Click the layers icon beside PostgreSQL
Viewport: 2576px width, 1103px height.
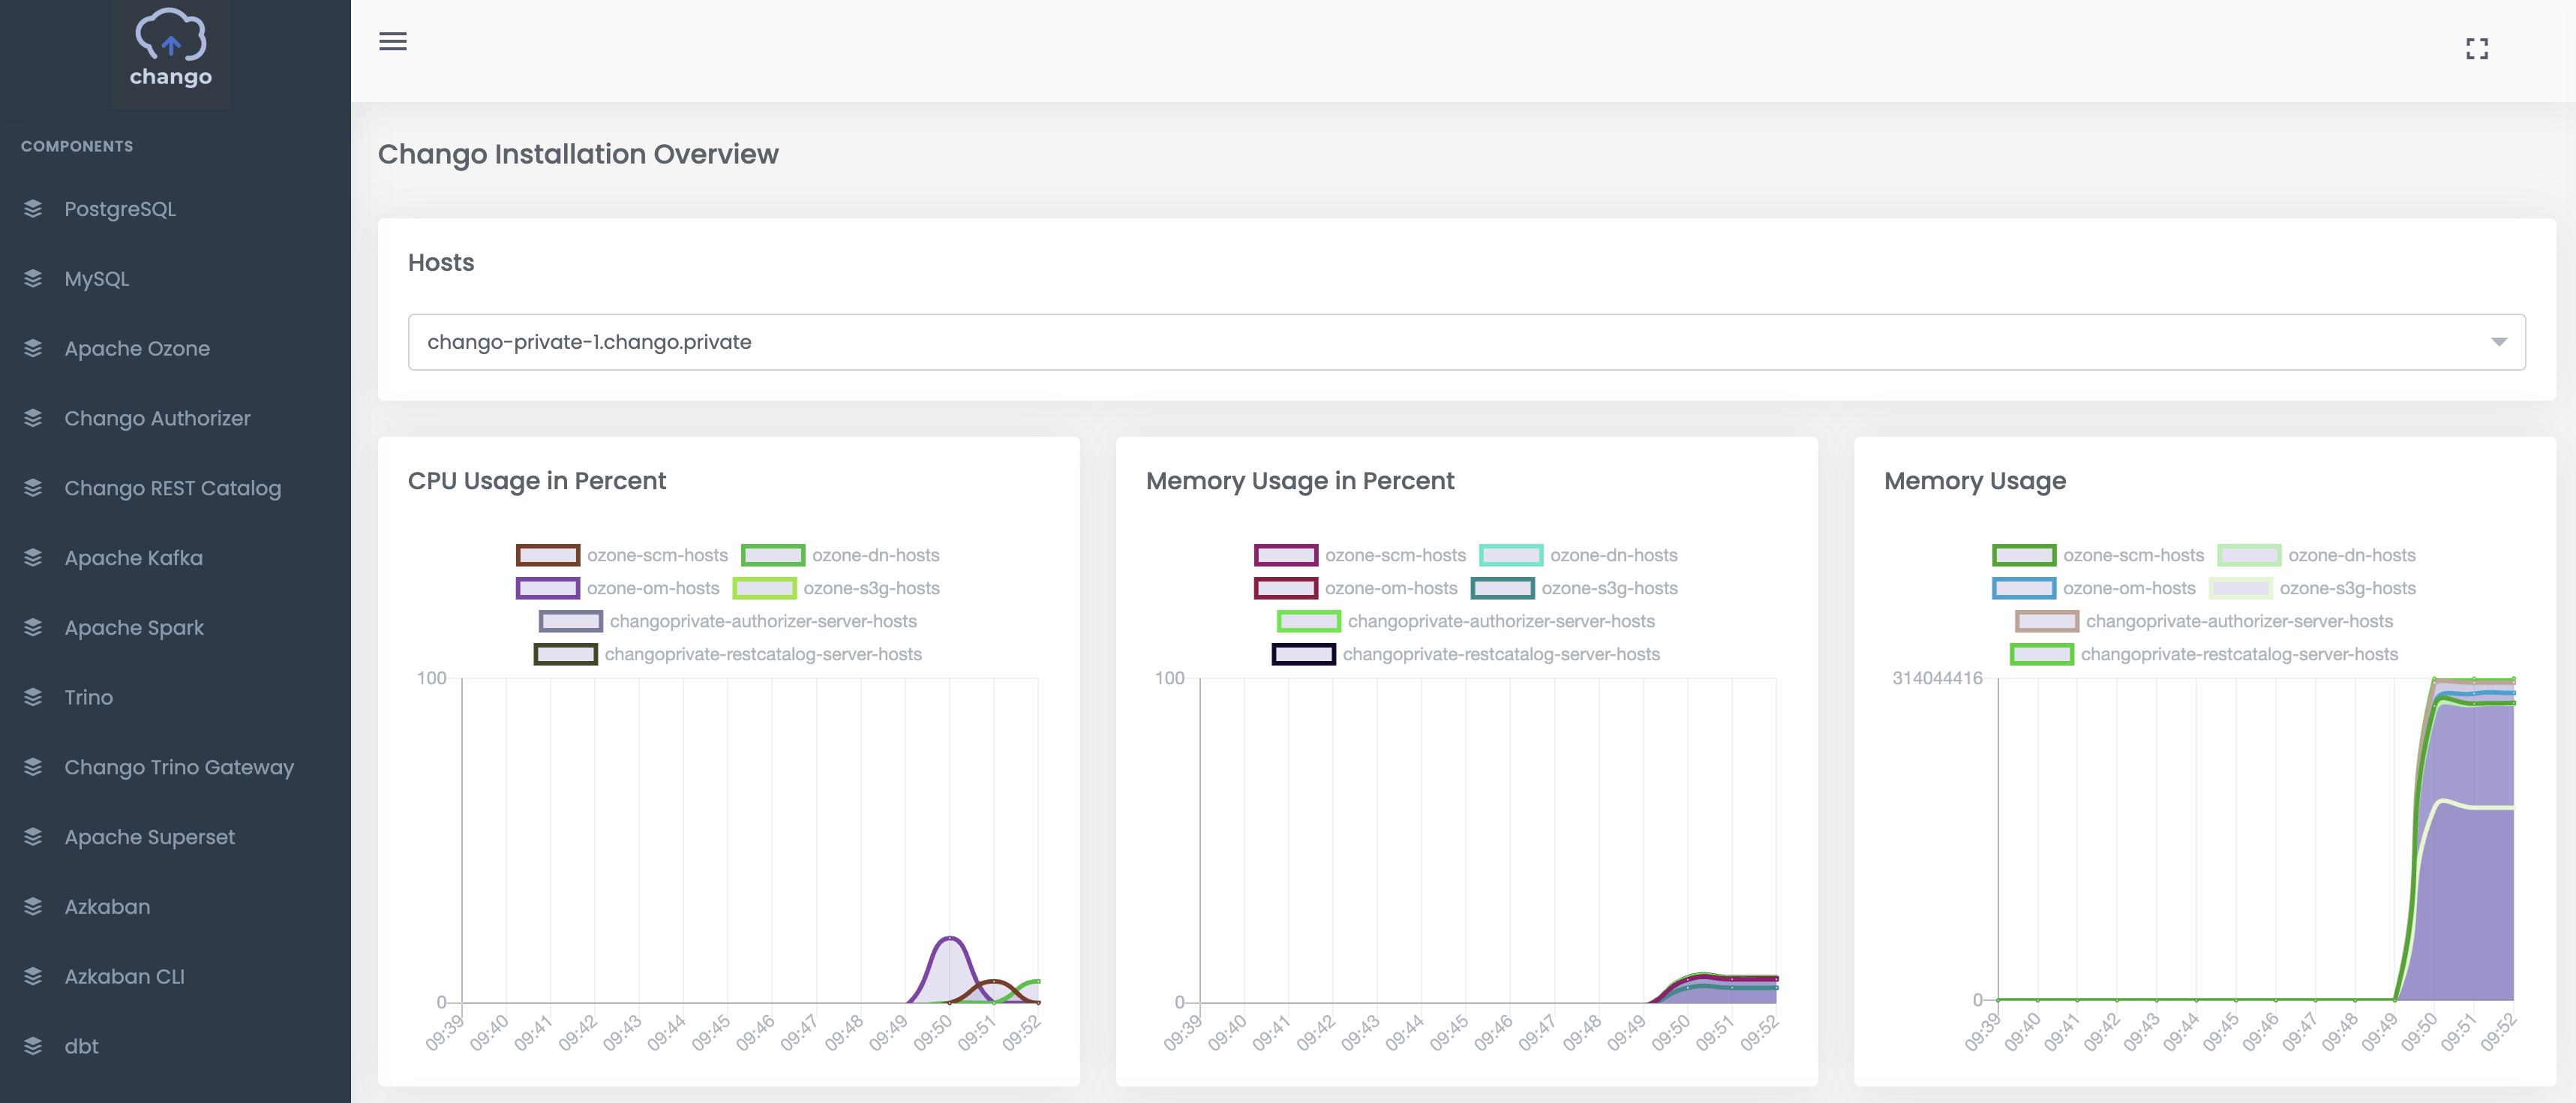pyautogui.click(x=33, y=209)
